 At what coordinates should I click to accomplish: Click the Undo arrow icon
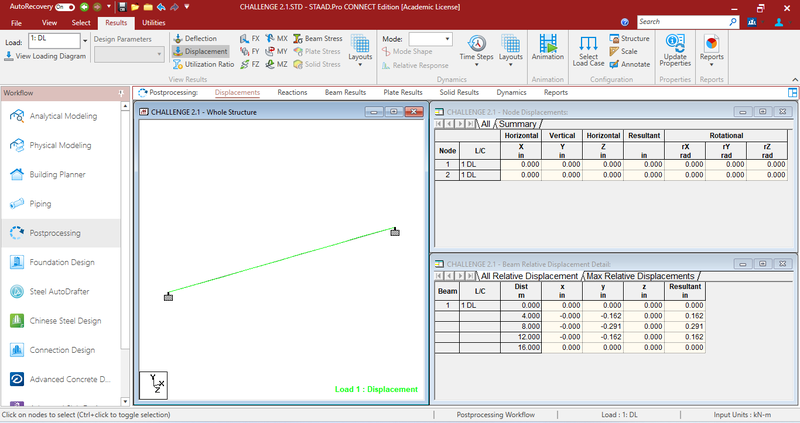161,7
